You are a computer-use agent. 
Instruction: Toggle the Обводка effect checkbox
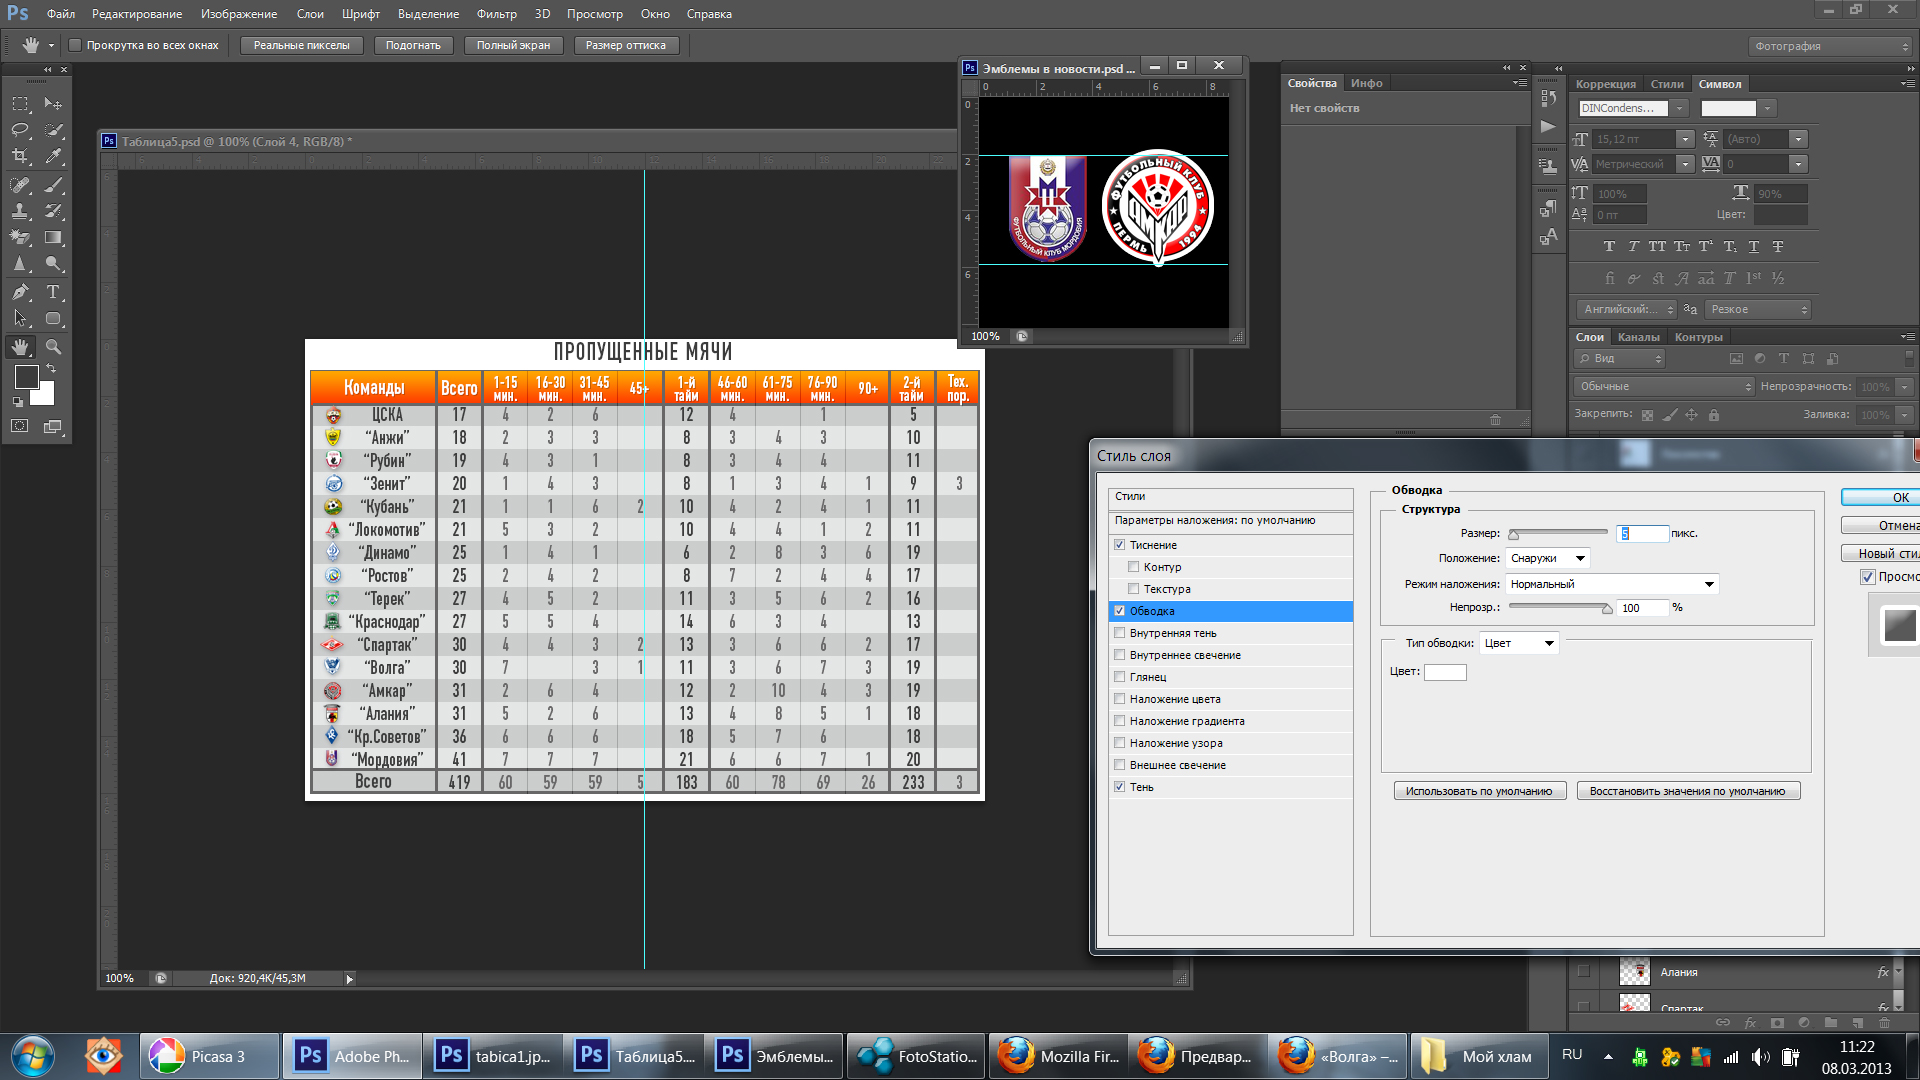(x=1119, y=611)
